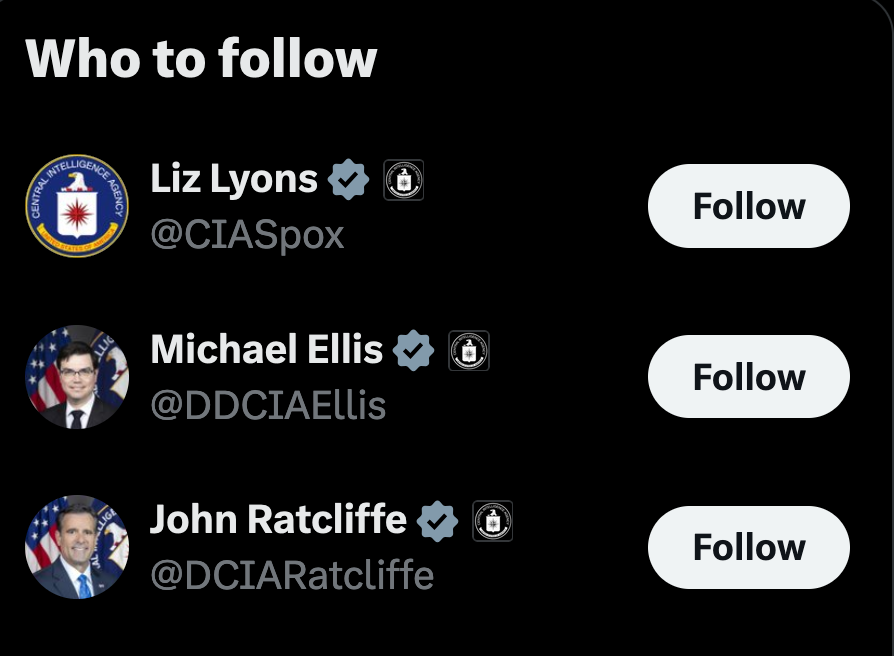The height and width of the screenshot is (656, 894).
Task: Follow Michael Ellis
Action: [x=748, y=377]
